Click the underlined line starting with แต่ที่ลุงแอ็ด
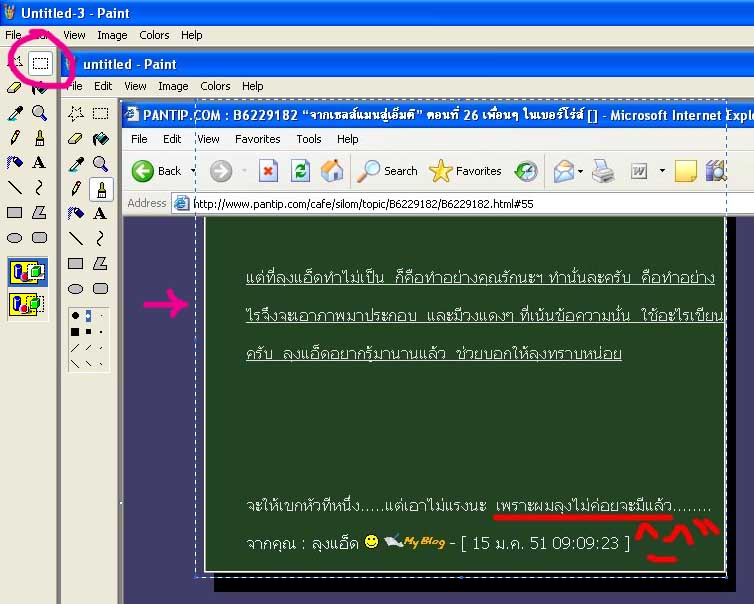The image size is (754, 604). (x=480, y=277)
